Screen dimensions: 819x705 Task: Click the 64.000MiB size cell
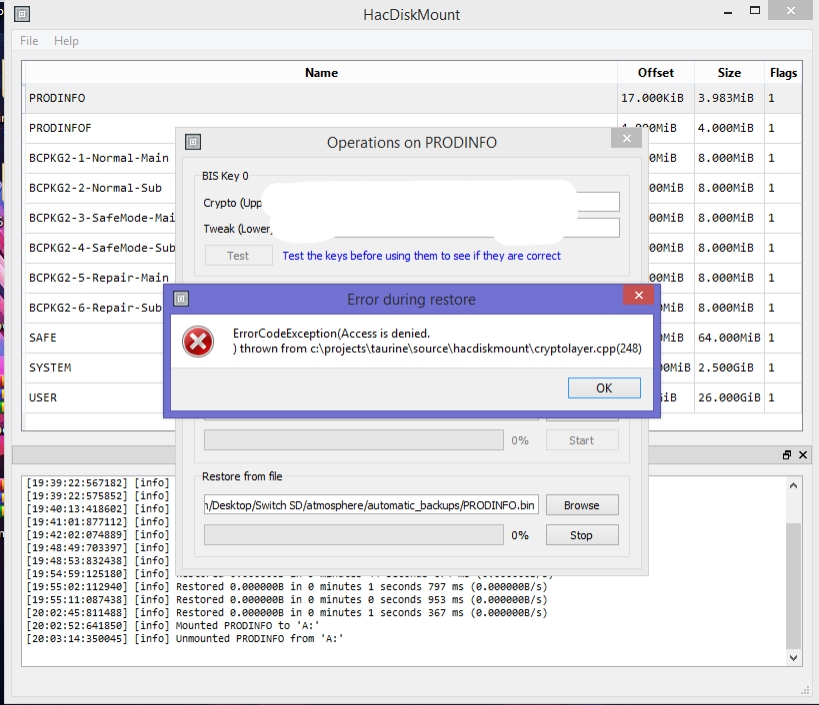tap(729, 338)
